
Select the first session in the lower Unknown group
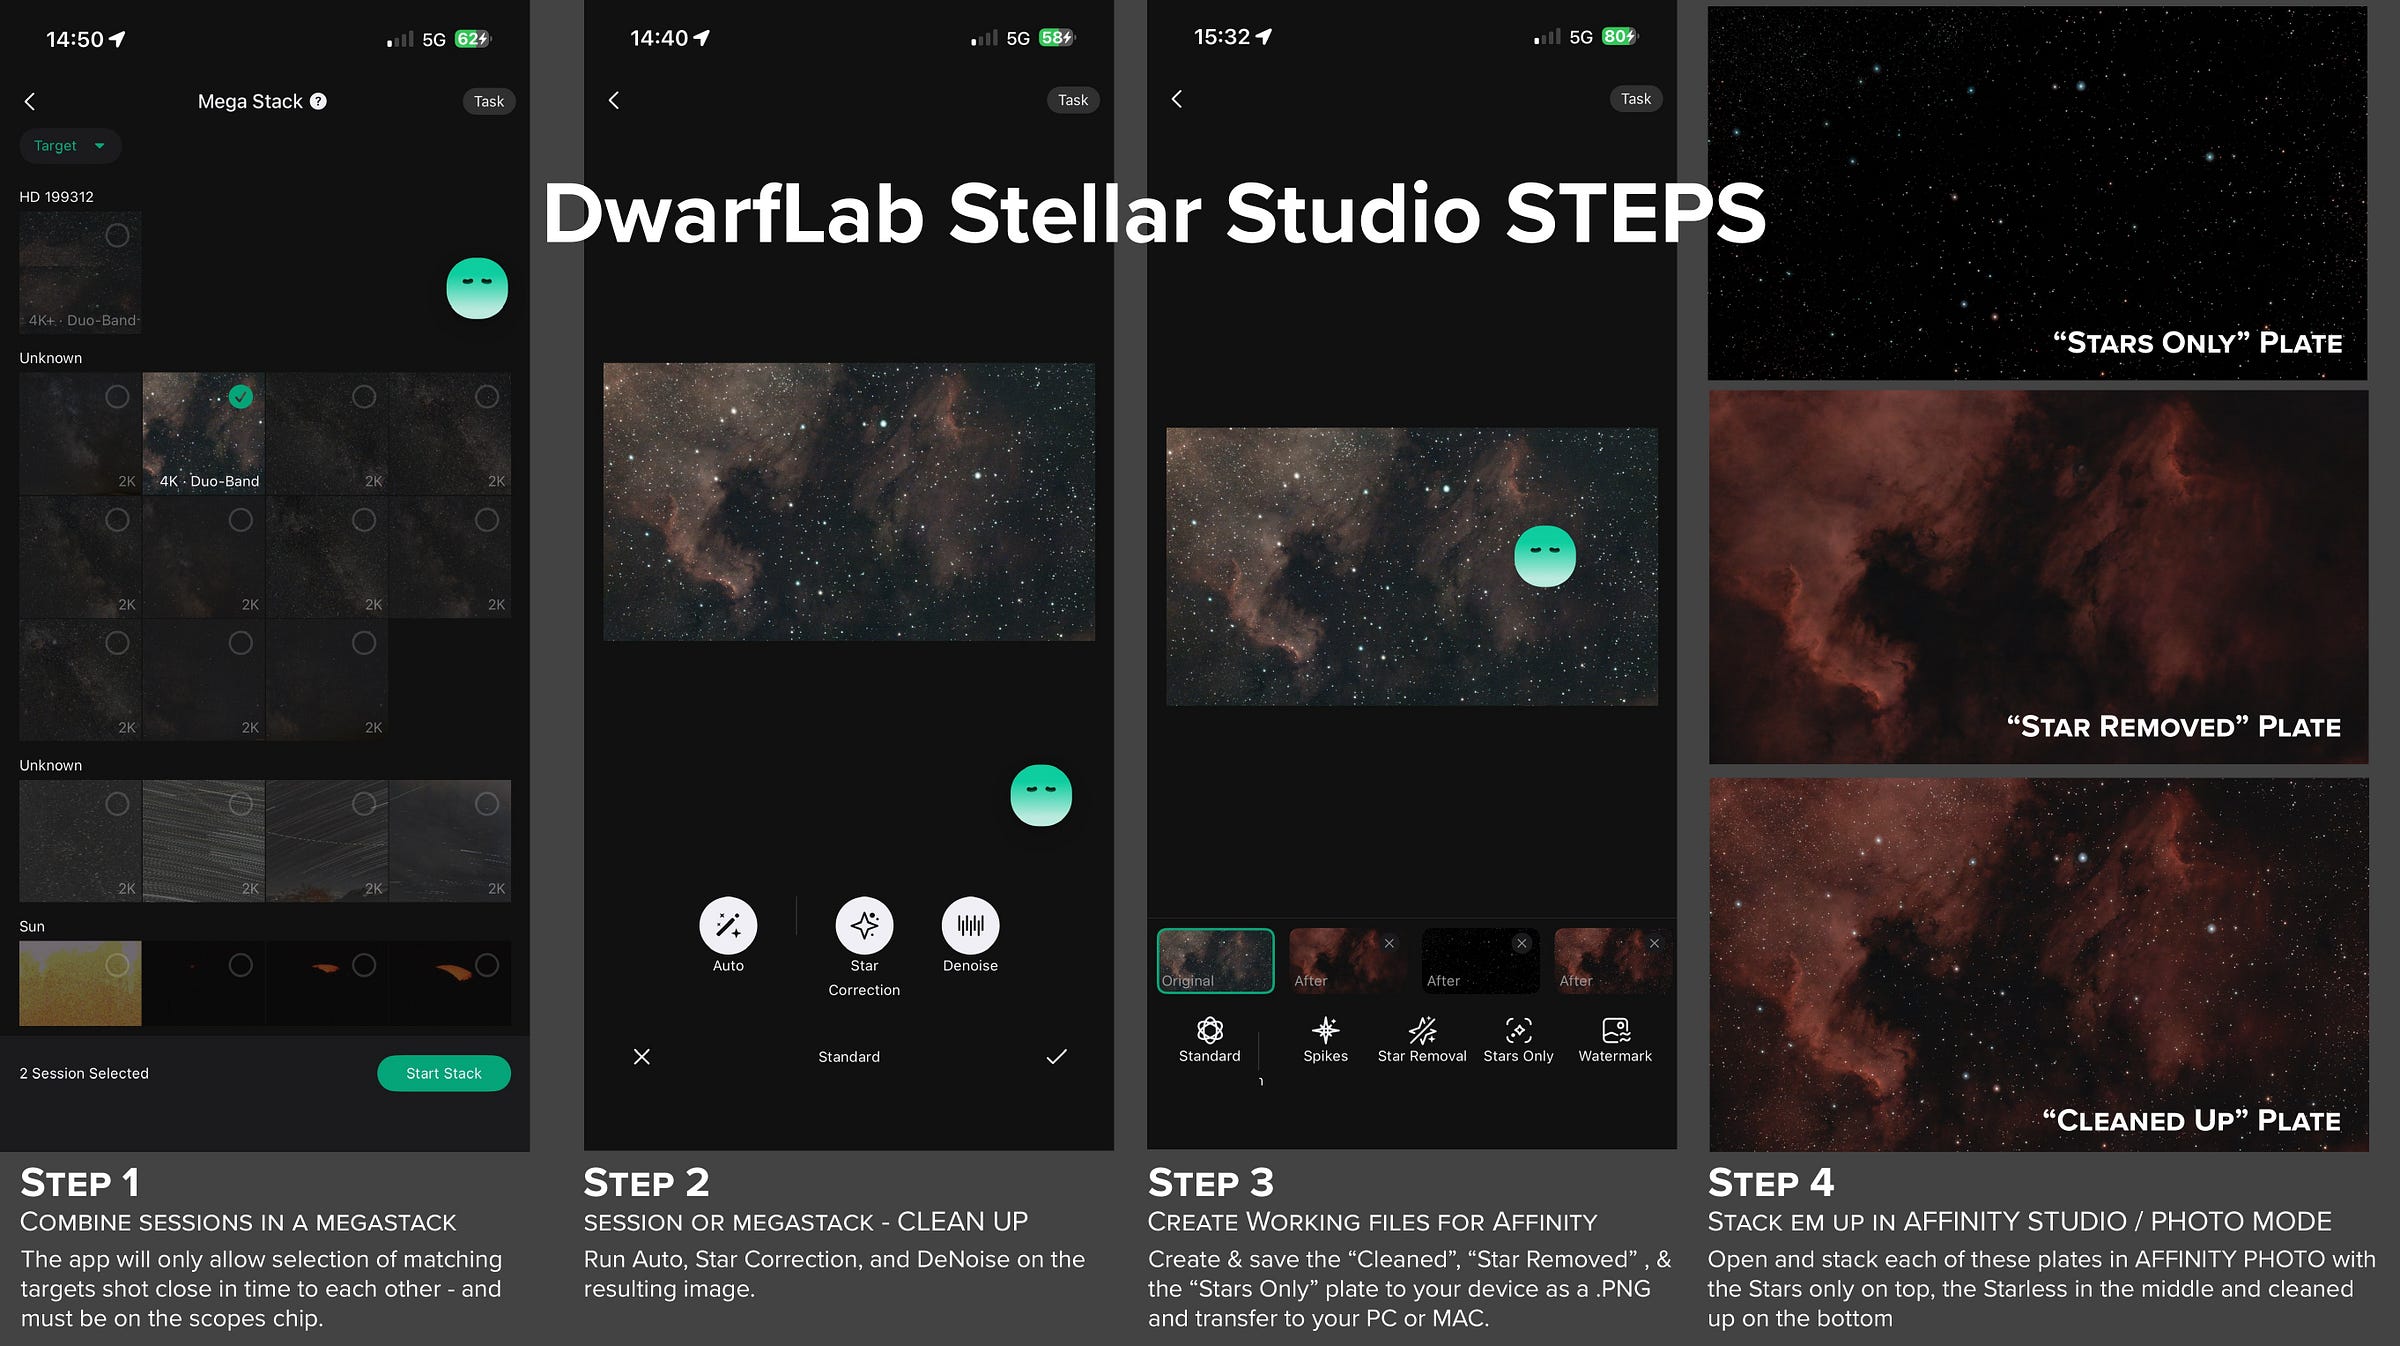(117, 803)
